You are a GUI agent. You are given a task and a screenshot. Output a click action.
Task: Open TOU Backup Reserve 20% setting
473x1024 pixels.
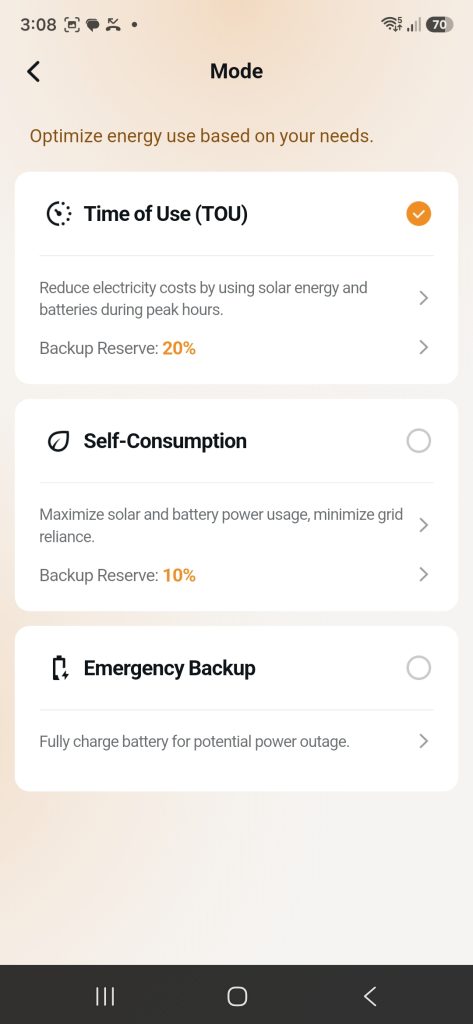(236, 347)
